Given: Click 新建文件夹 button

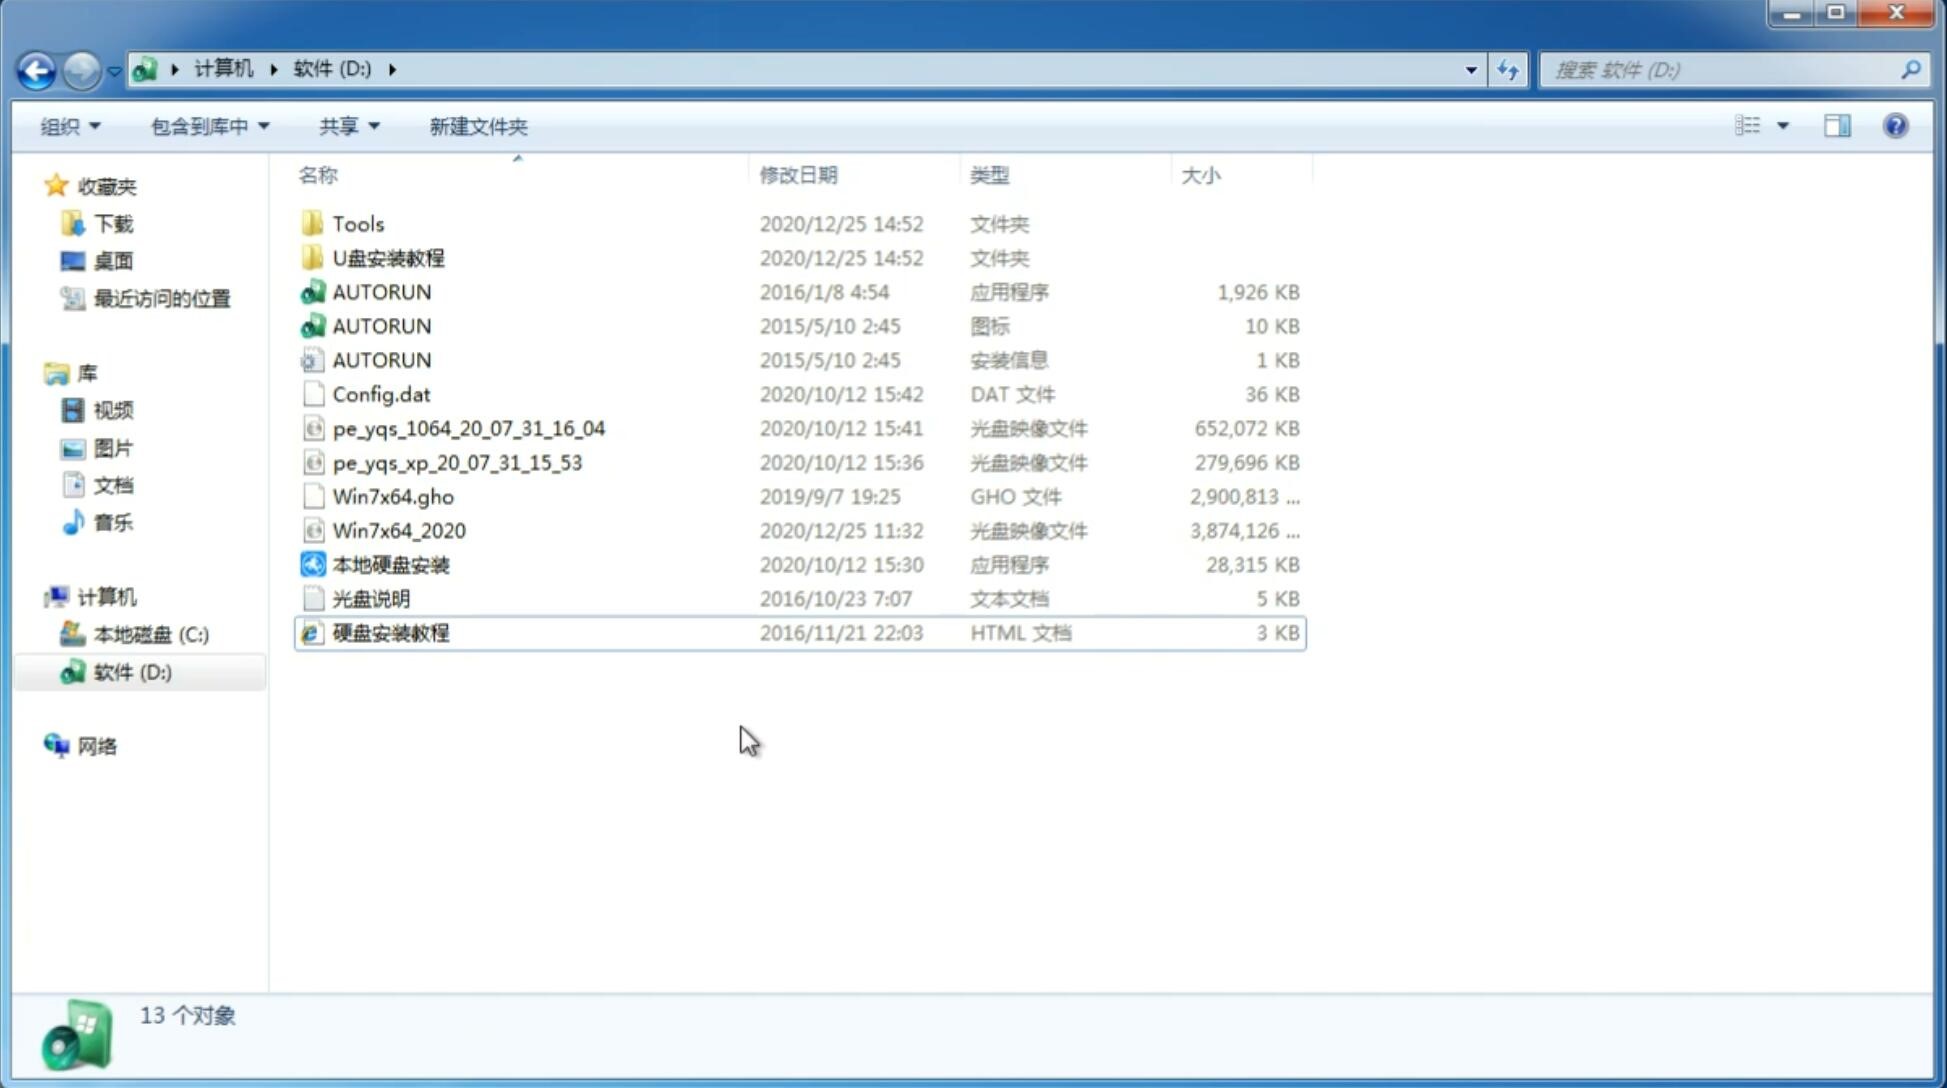Looking at the screenshot, I should coord(479,126).
